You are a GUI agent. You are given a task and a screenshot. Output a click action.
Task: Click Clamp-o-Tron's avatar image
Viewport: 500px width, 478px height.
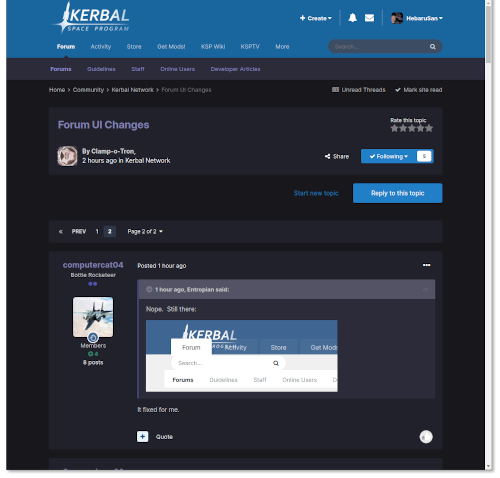67,156
